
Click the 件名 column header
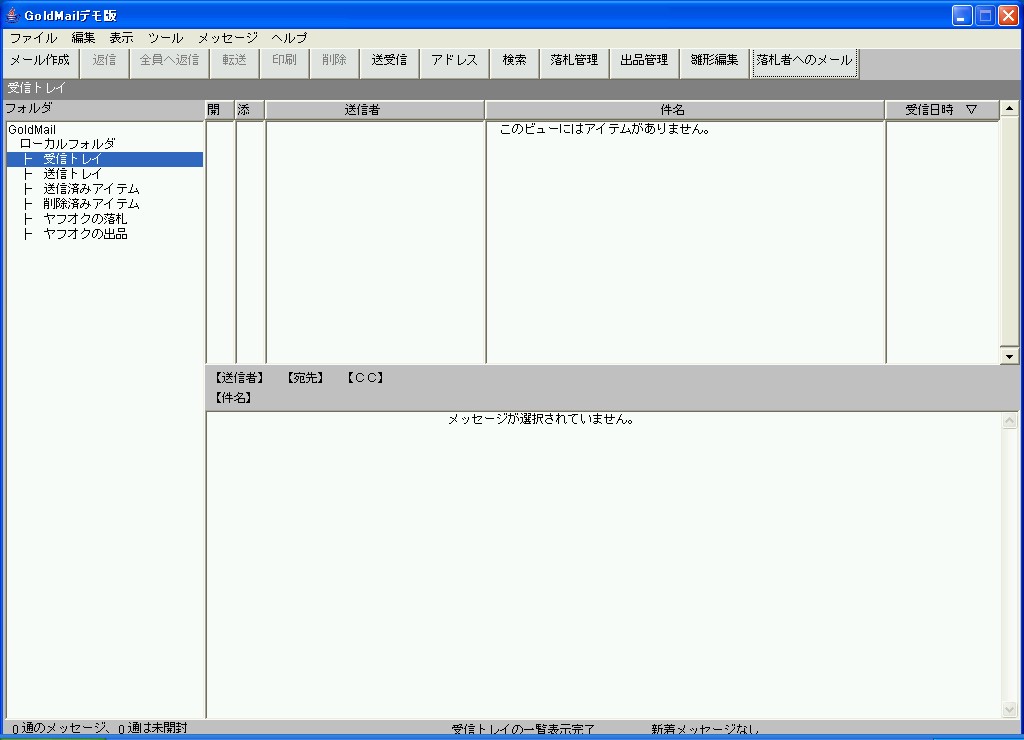tap(685, 110)
